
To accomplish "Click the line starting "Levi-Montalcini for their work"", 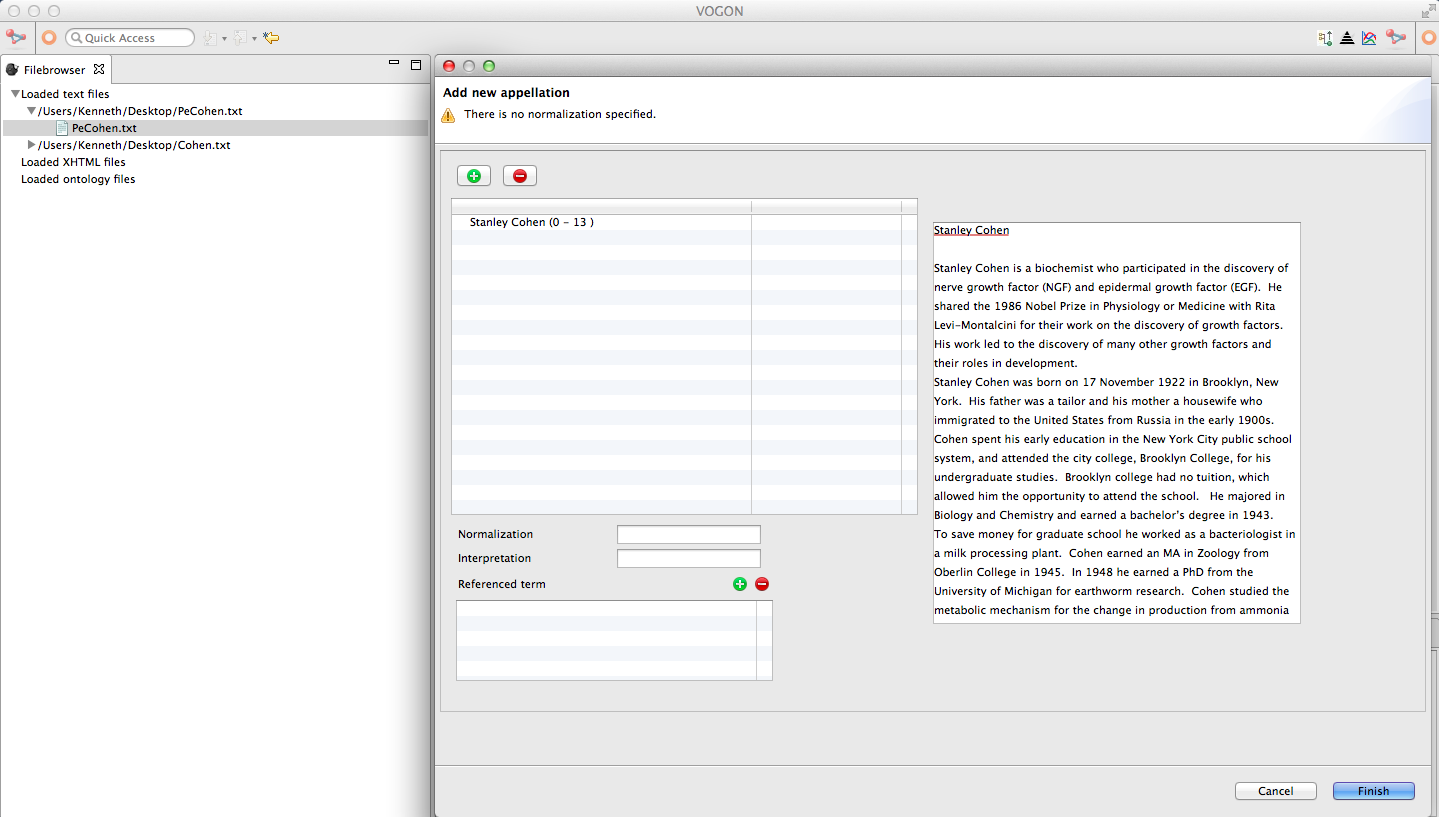I will 1108,325.
